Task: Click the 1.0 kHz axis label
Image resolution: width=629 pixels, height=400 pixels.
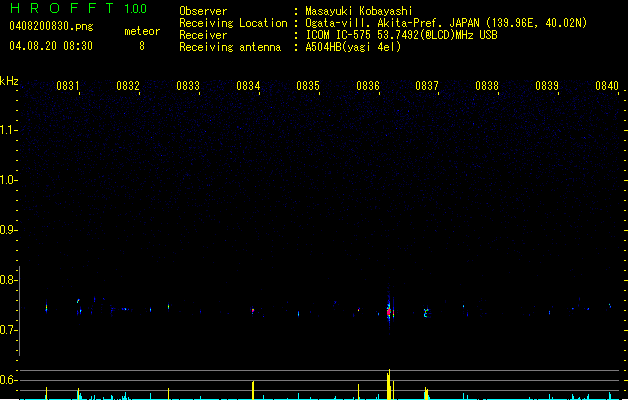Action: (x=8, y=180)
